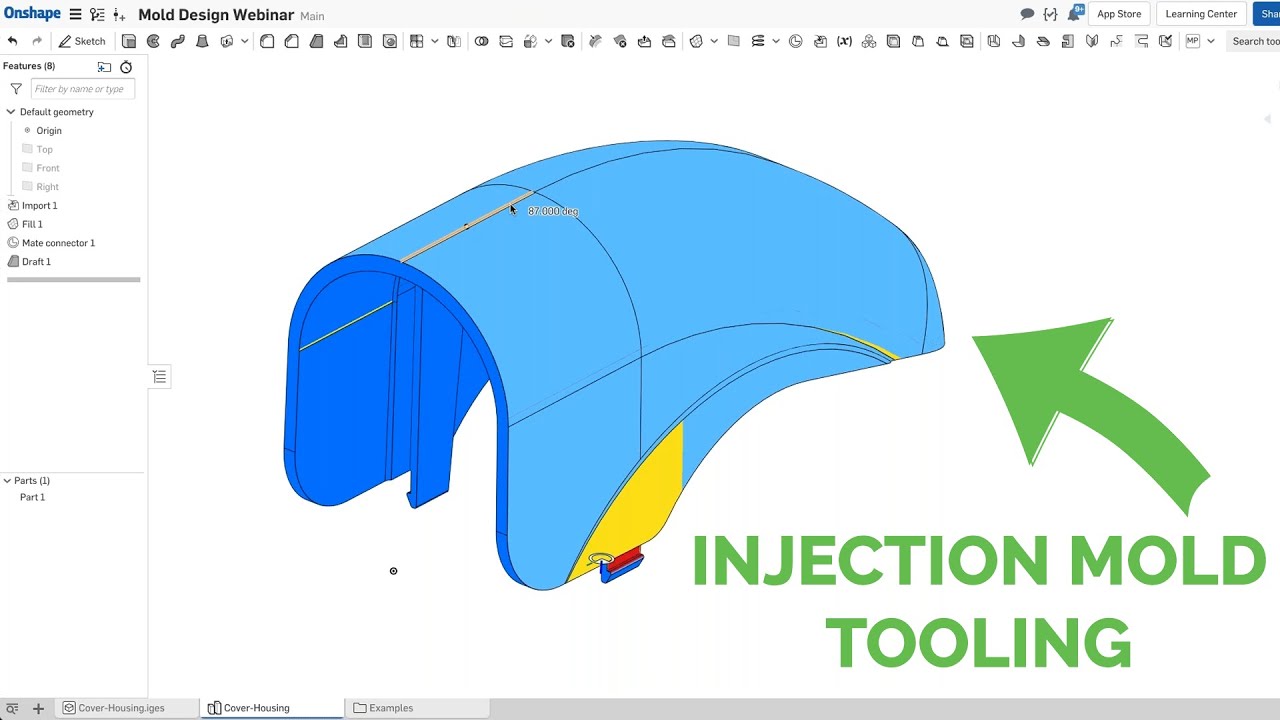Select the Delete face tool

pos(620,41)
